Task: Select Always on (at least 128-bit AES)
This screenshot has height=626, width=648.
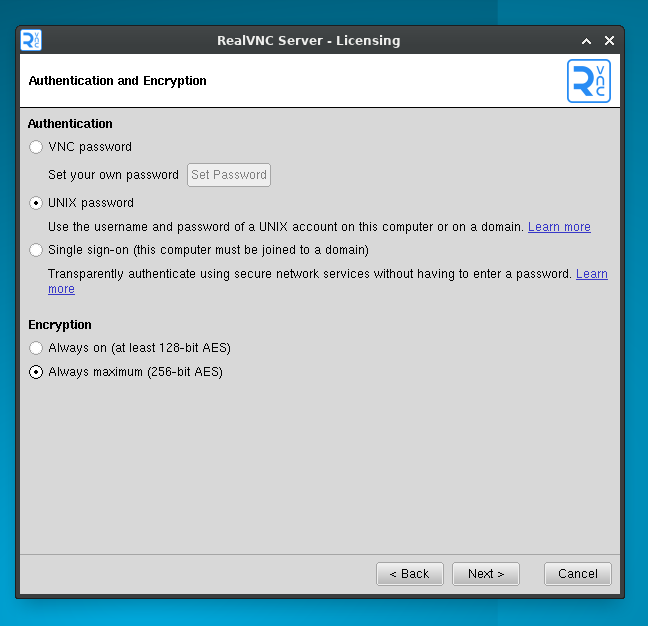Action: coord(37,348)
